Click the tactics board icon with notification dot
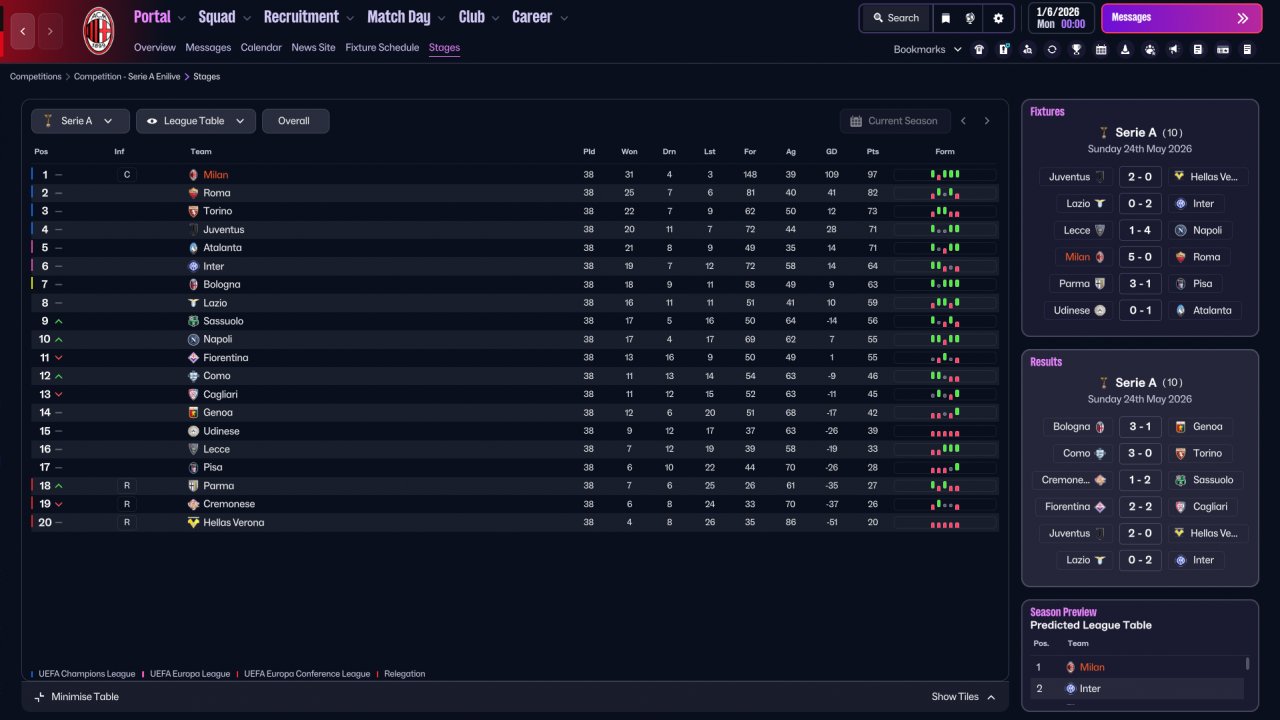Screen dimensions: 1280x720 pos(1004,49)
